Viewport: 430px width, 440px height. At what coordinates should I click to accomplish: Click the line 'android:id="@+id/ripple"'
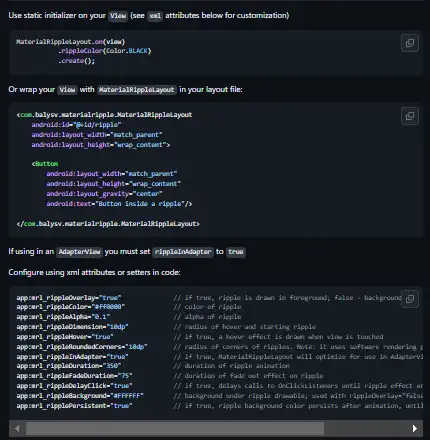pyautogui.click(x=76, y=125)
